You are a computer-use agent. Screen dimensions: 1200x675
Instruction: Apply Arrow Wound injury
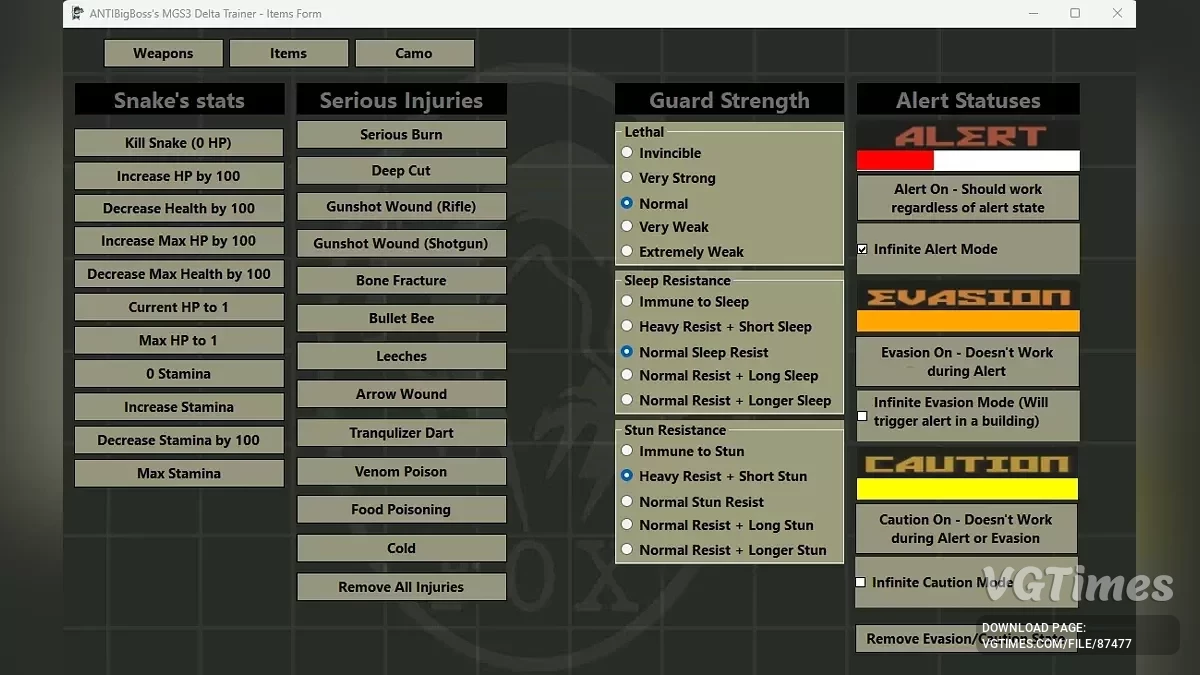point(401,394)
